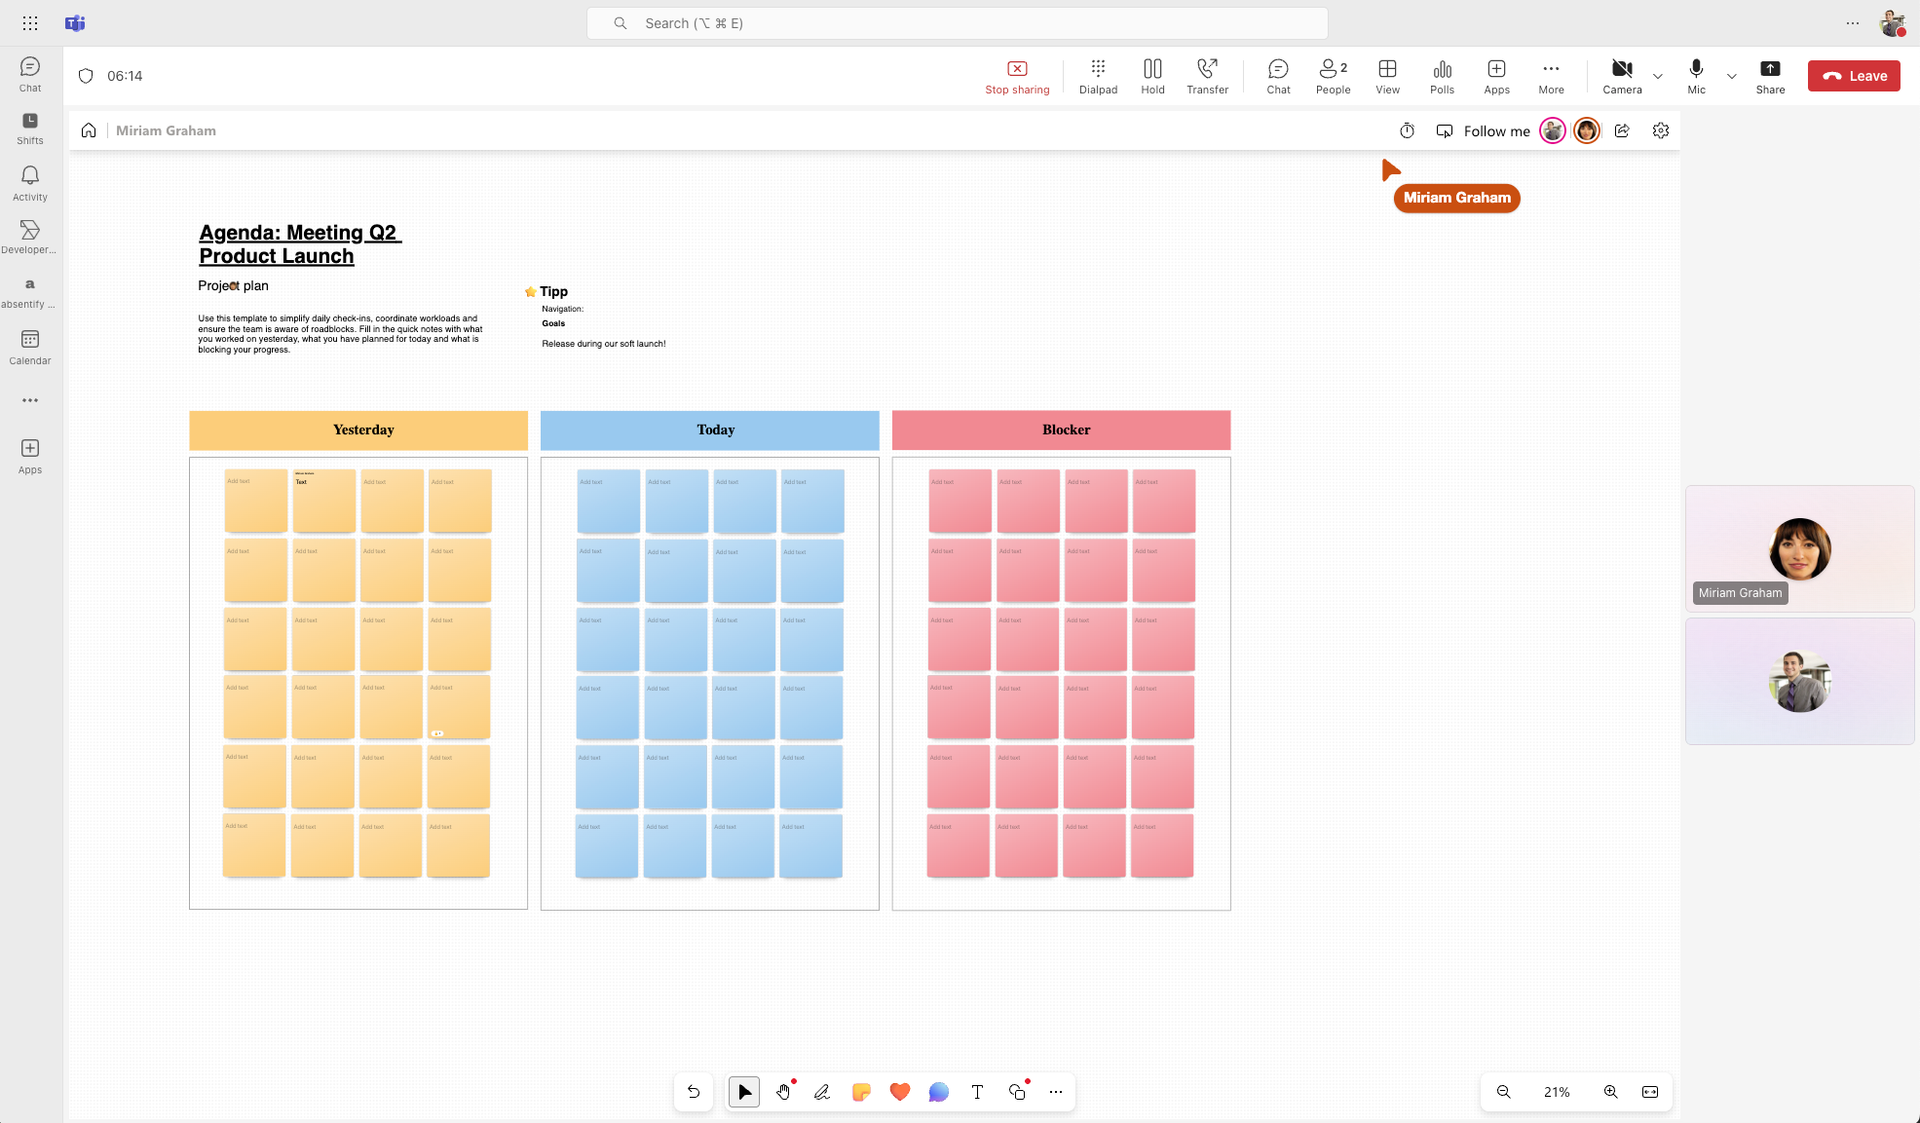Turn on the camera

pos(1622,76)
